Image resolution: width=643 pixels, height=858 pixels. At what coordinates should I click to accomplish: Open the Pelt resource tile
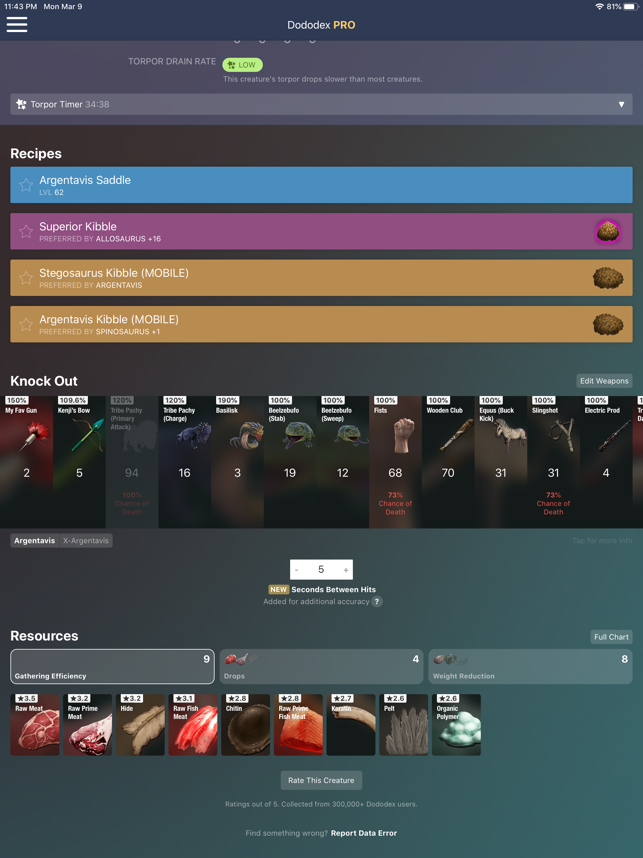click(404, 725)
